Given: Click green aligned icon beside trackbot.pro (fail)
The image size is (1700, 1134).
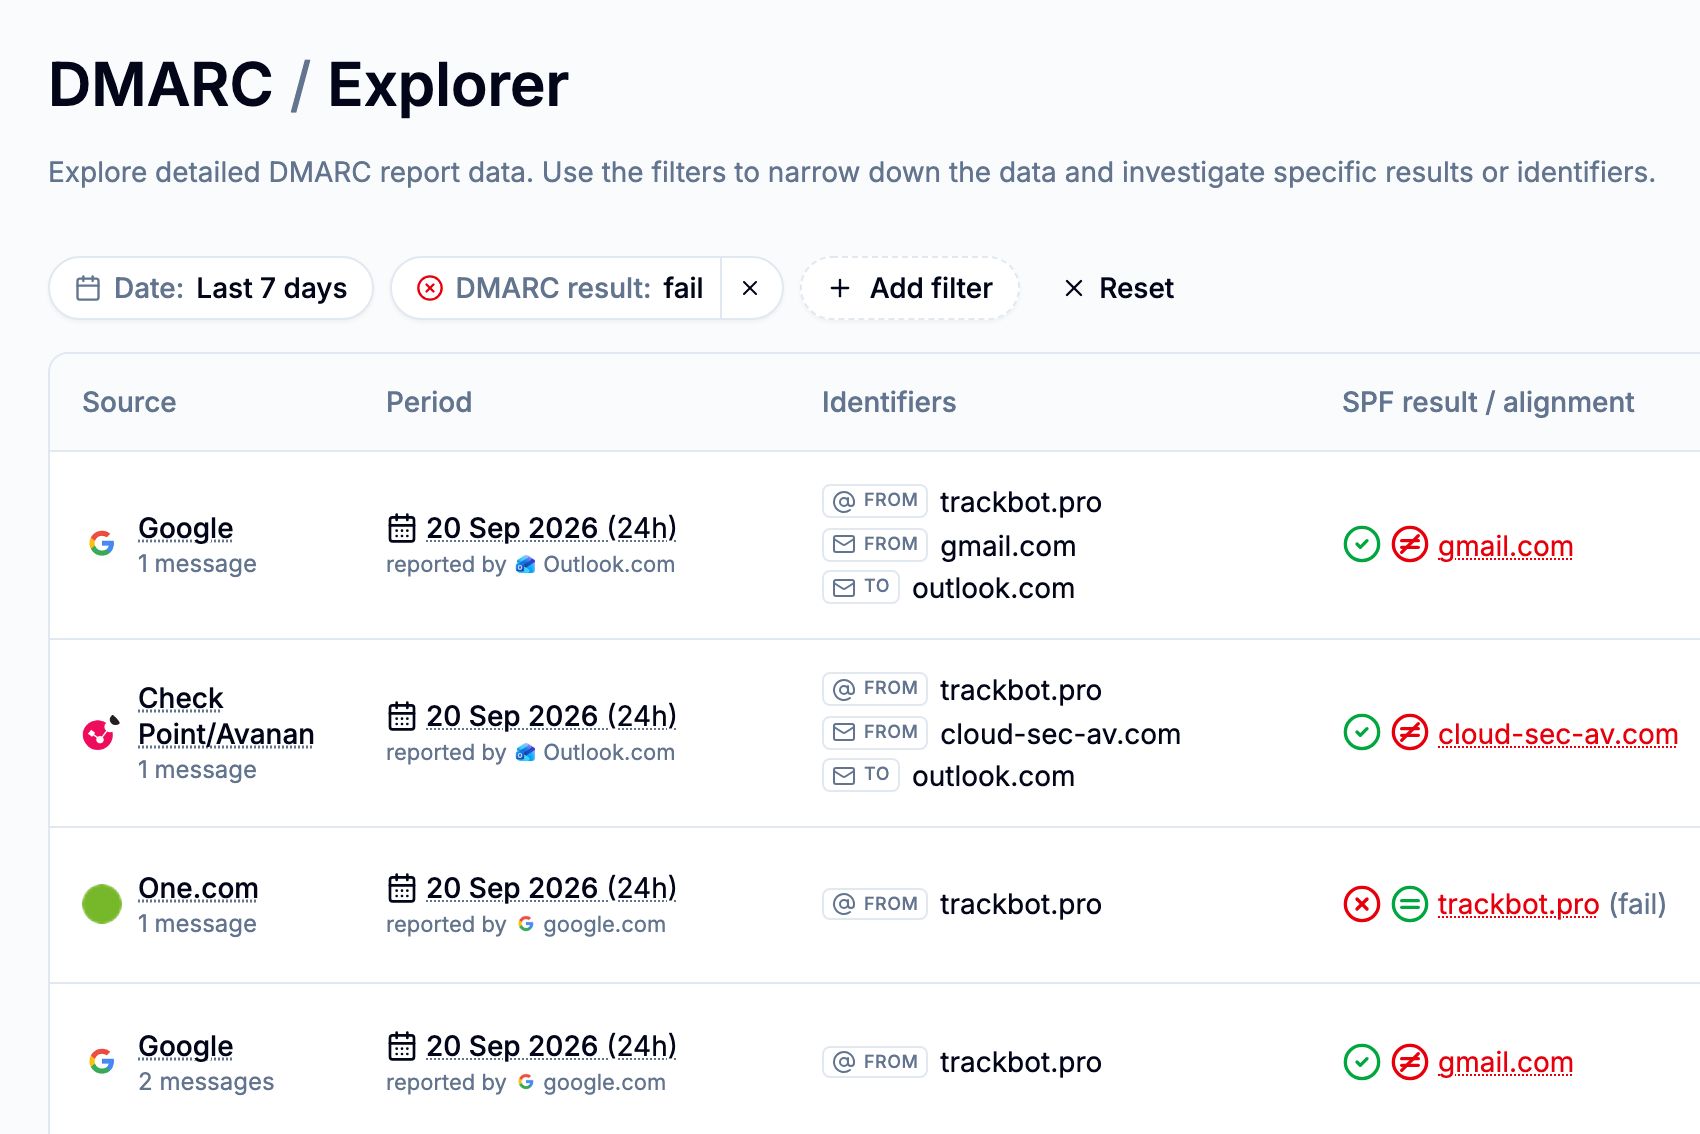Looking at the screenshot, I should click(x=1410, y=904).
